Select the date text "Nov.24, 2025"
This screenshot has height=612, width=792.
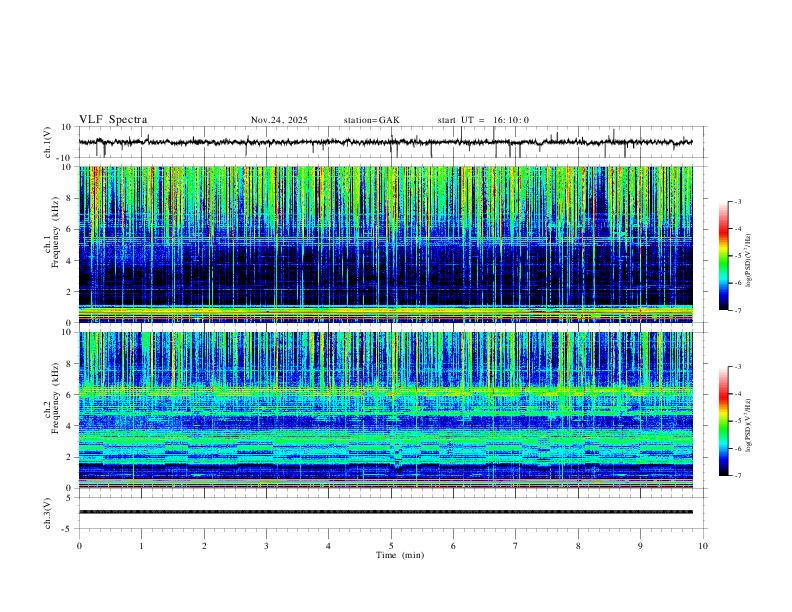coord(279,120)
